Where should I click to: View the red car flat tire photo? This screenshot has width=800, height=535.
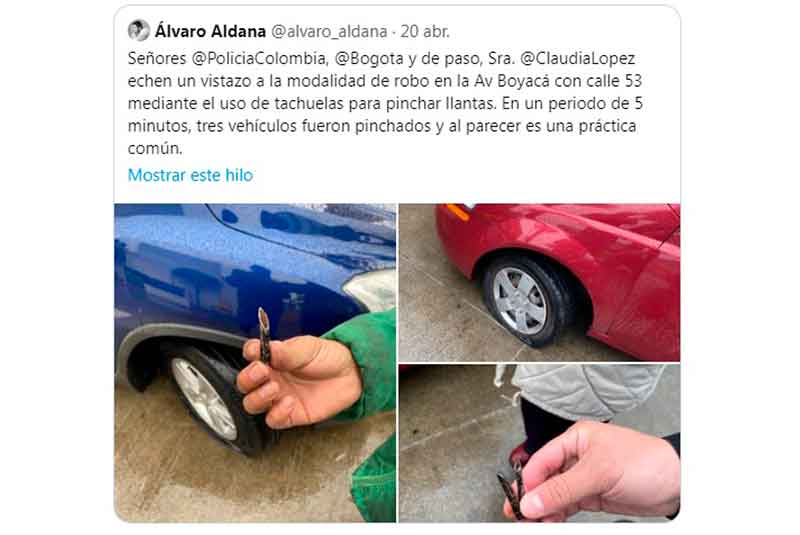coord(539,283)
